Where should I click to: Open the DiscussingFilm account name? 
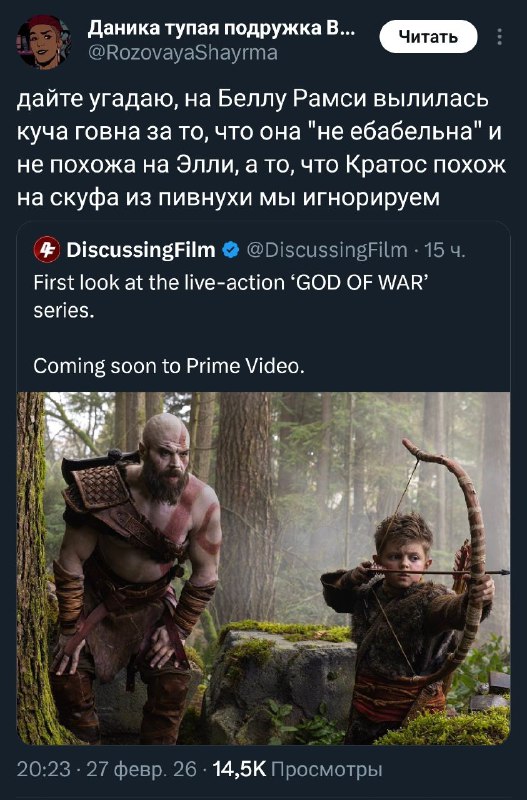point(141,250)
